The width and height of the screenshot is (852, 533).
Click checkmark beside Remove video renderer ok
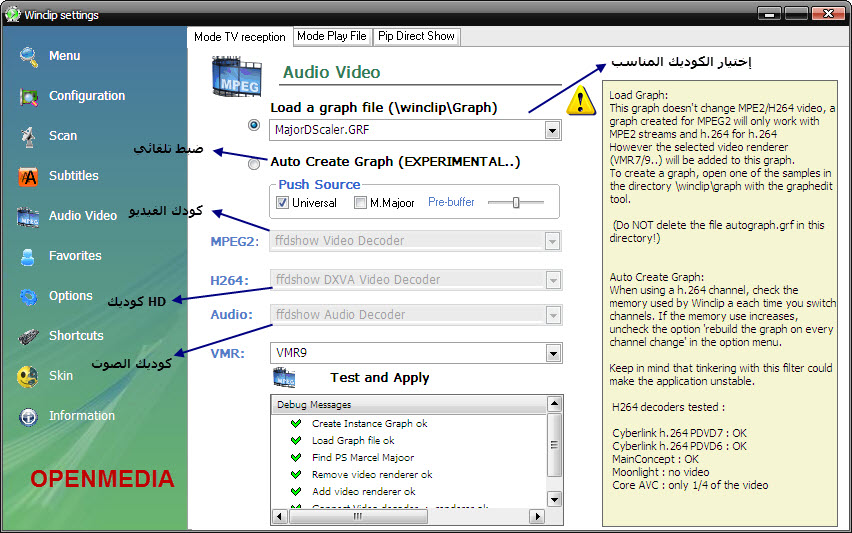296,474
